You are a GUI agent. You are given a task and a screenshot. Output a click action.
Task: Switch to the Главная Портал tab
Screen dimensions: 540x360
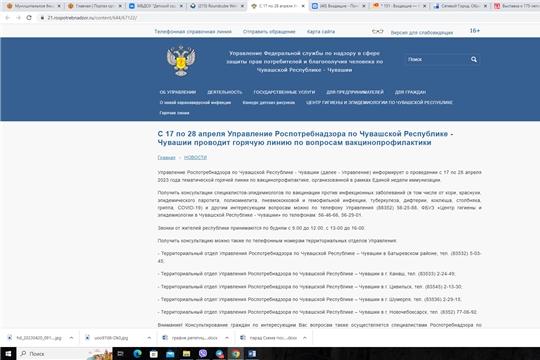tap(94, 6)
